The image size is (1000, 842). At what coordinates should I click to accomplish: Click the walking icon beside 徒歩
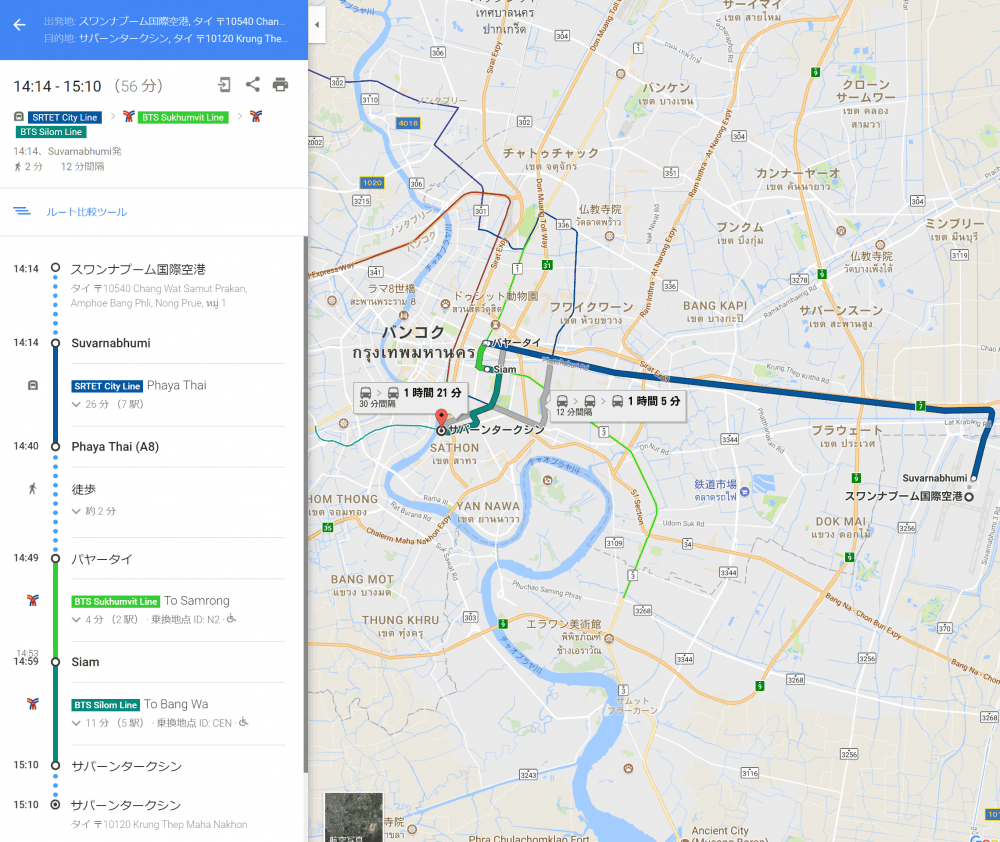click(33, 489)
